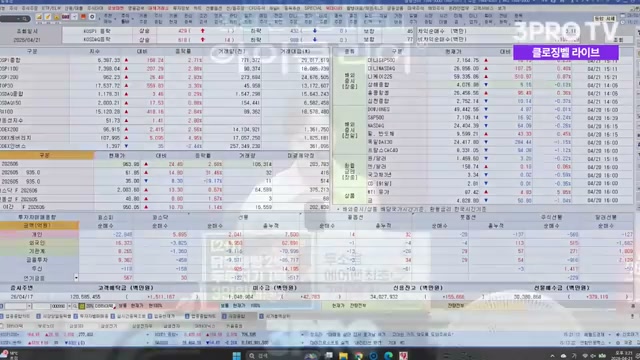Open Google Chrome from the taskbar
640x360 pixels.
(x=358, y=356)
